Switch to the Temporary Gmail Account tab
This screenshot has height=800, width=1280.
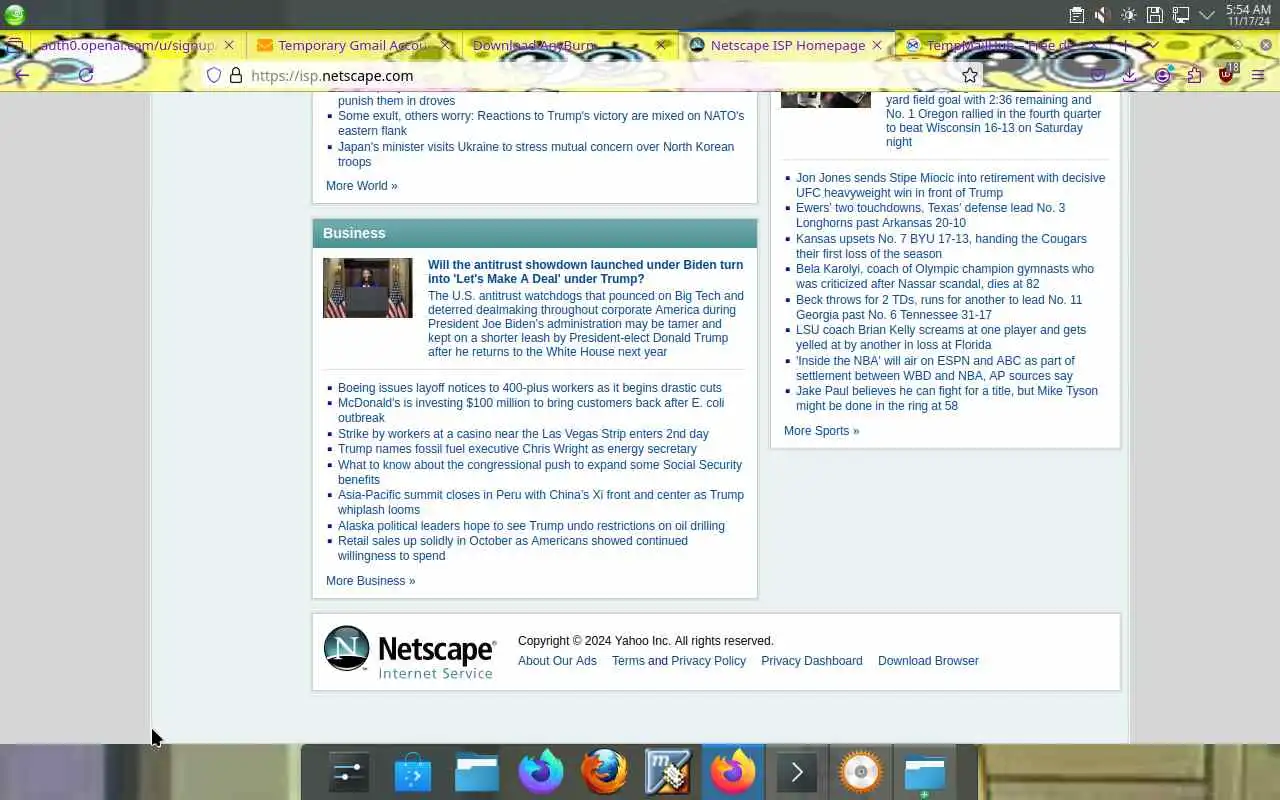click(352, 45)
